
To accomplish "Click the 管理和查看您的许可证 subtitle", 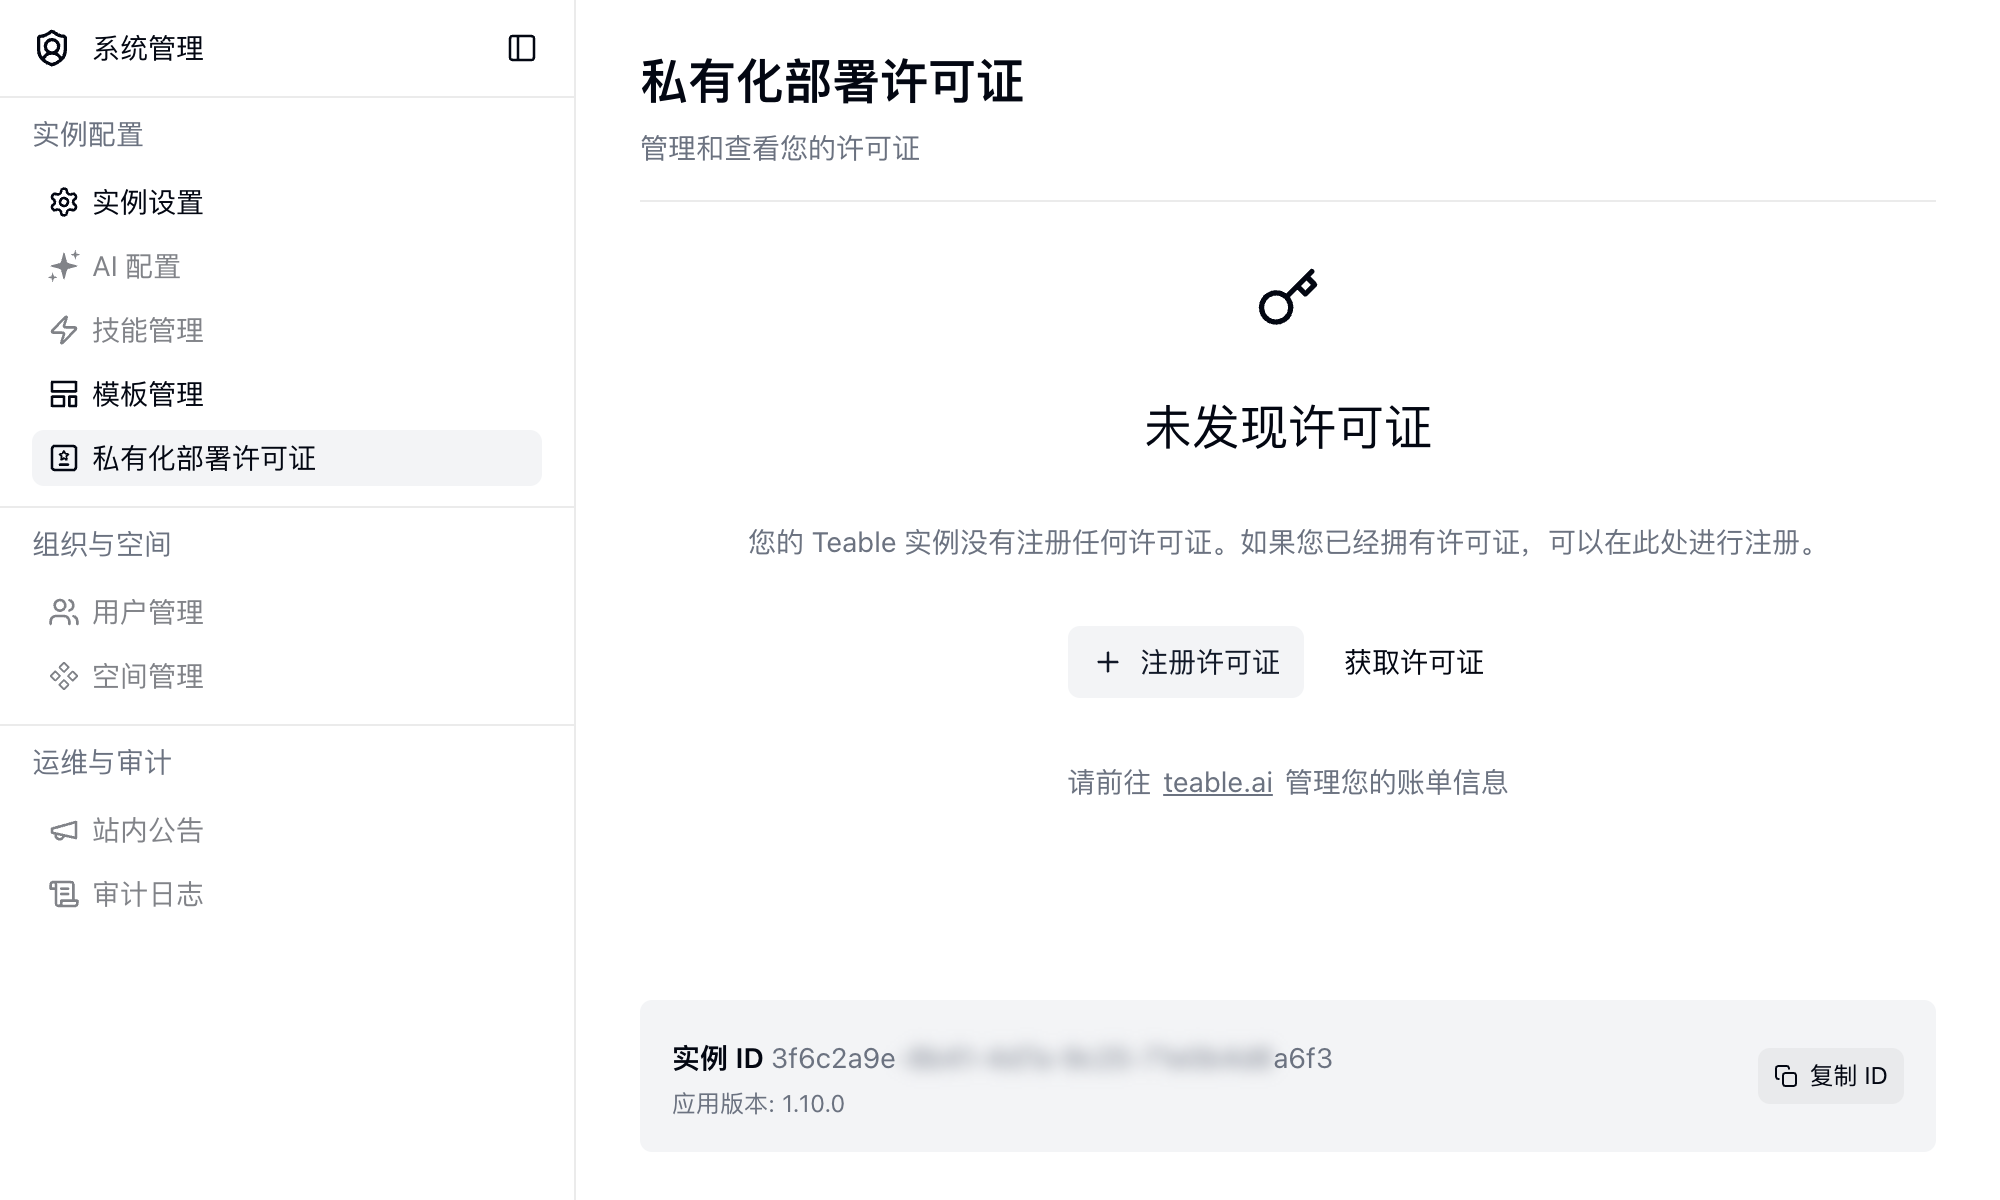I will click(780, 148).
